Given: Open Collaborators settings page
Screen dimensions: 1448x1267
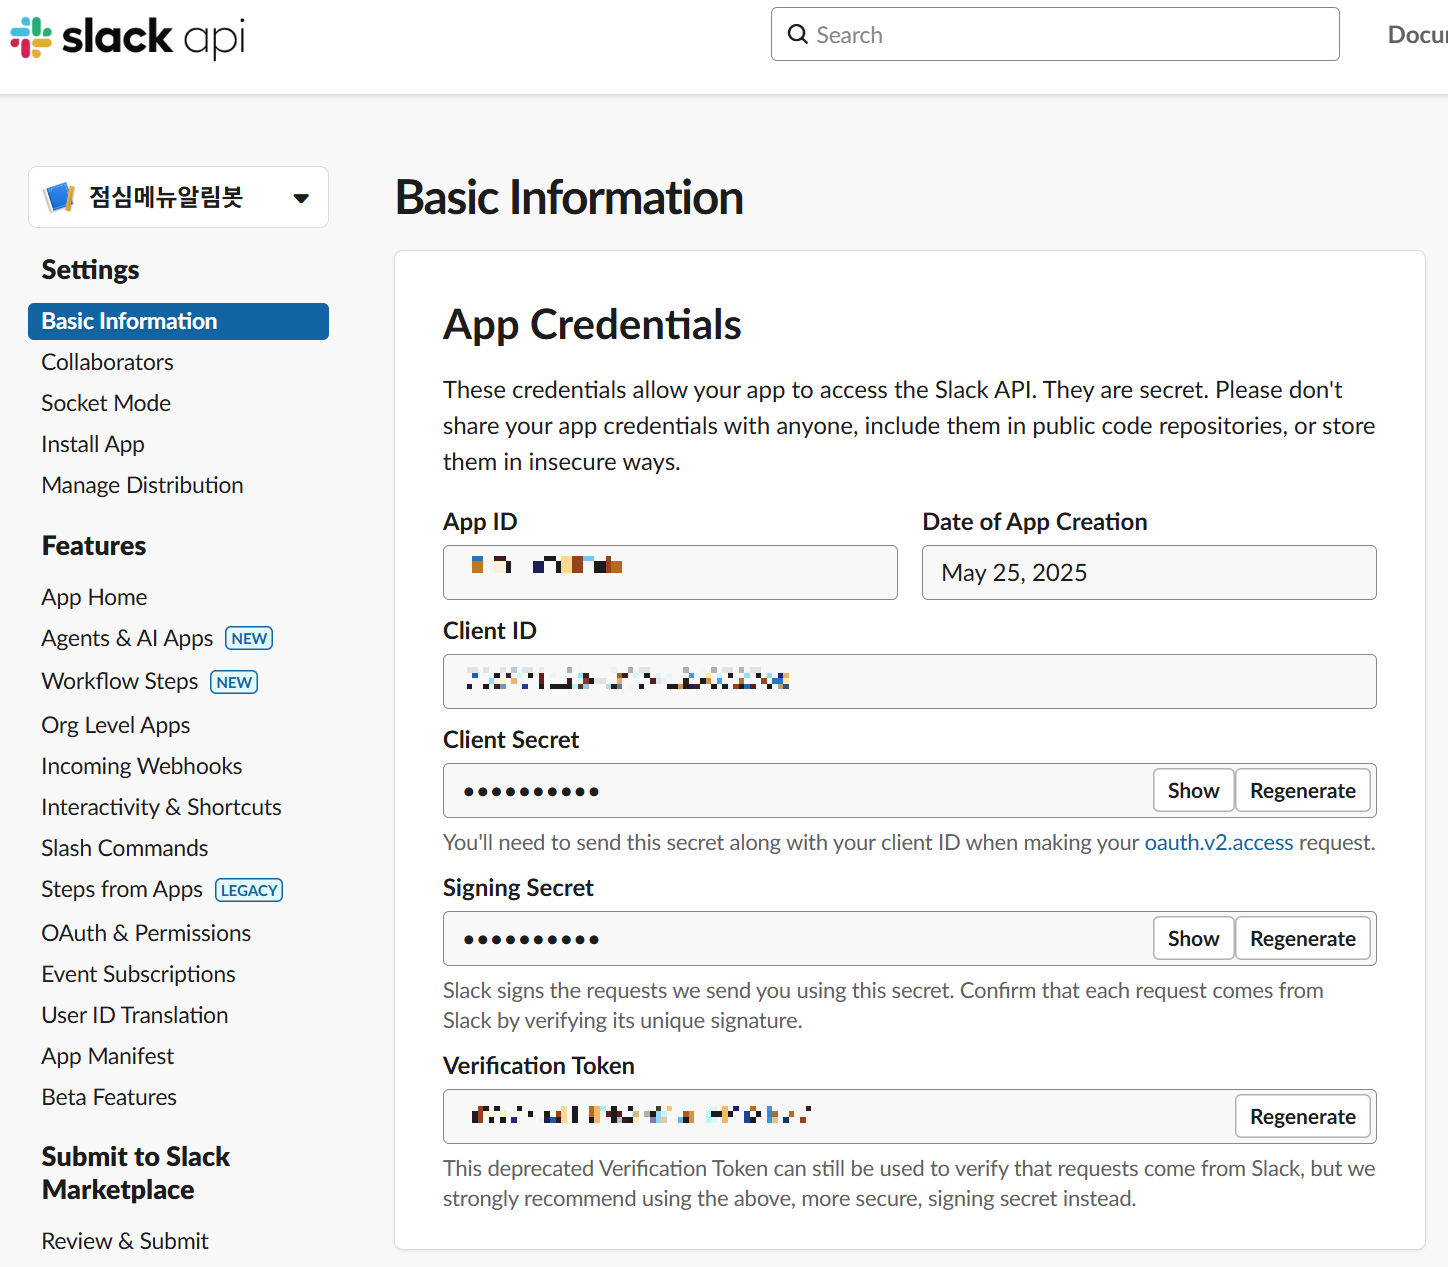Looking at the screenshot, I should click(x=107, y=362).
